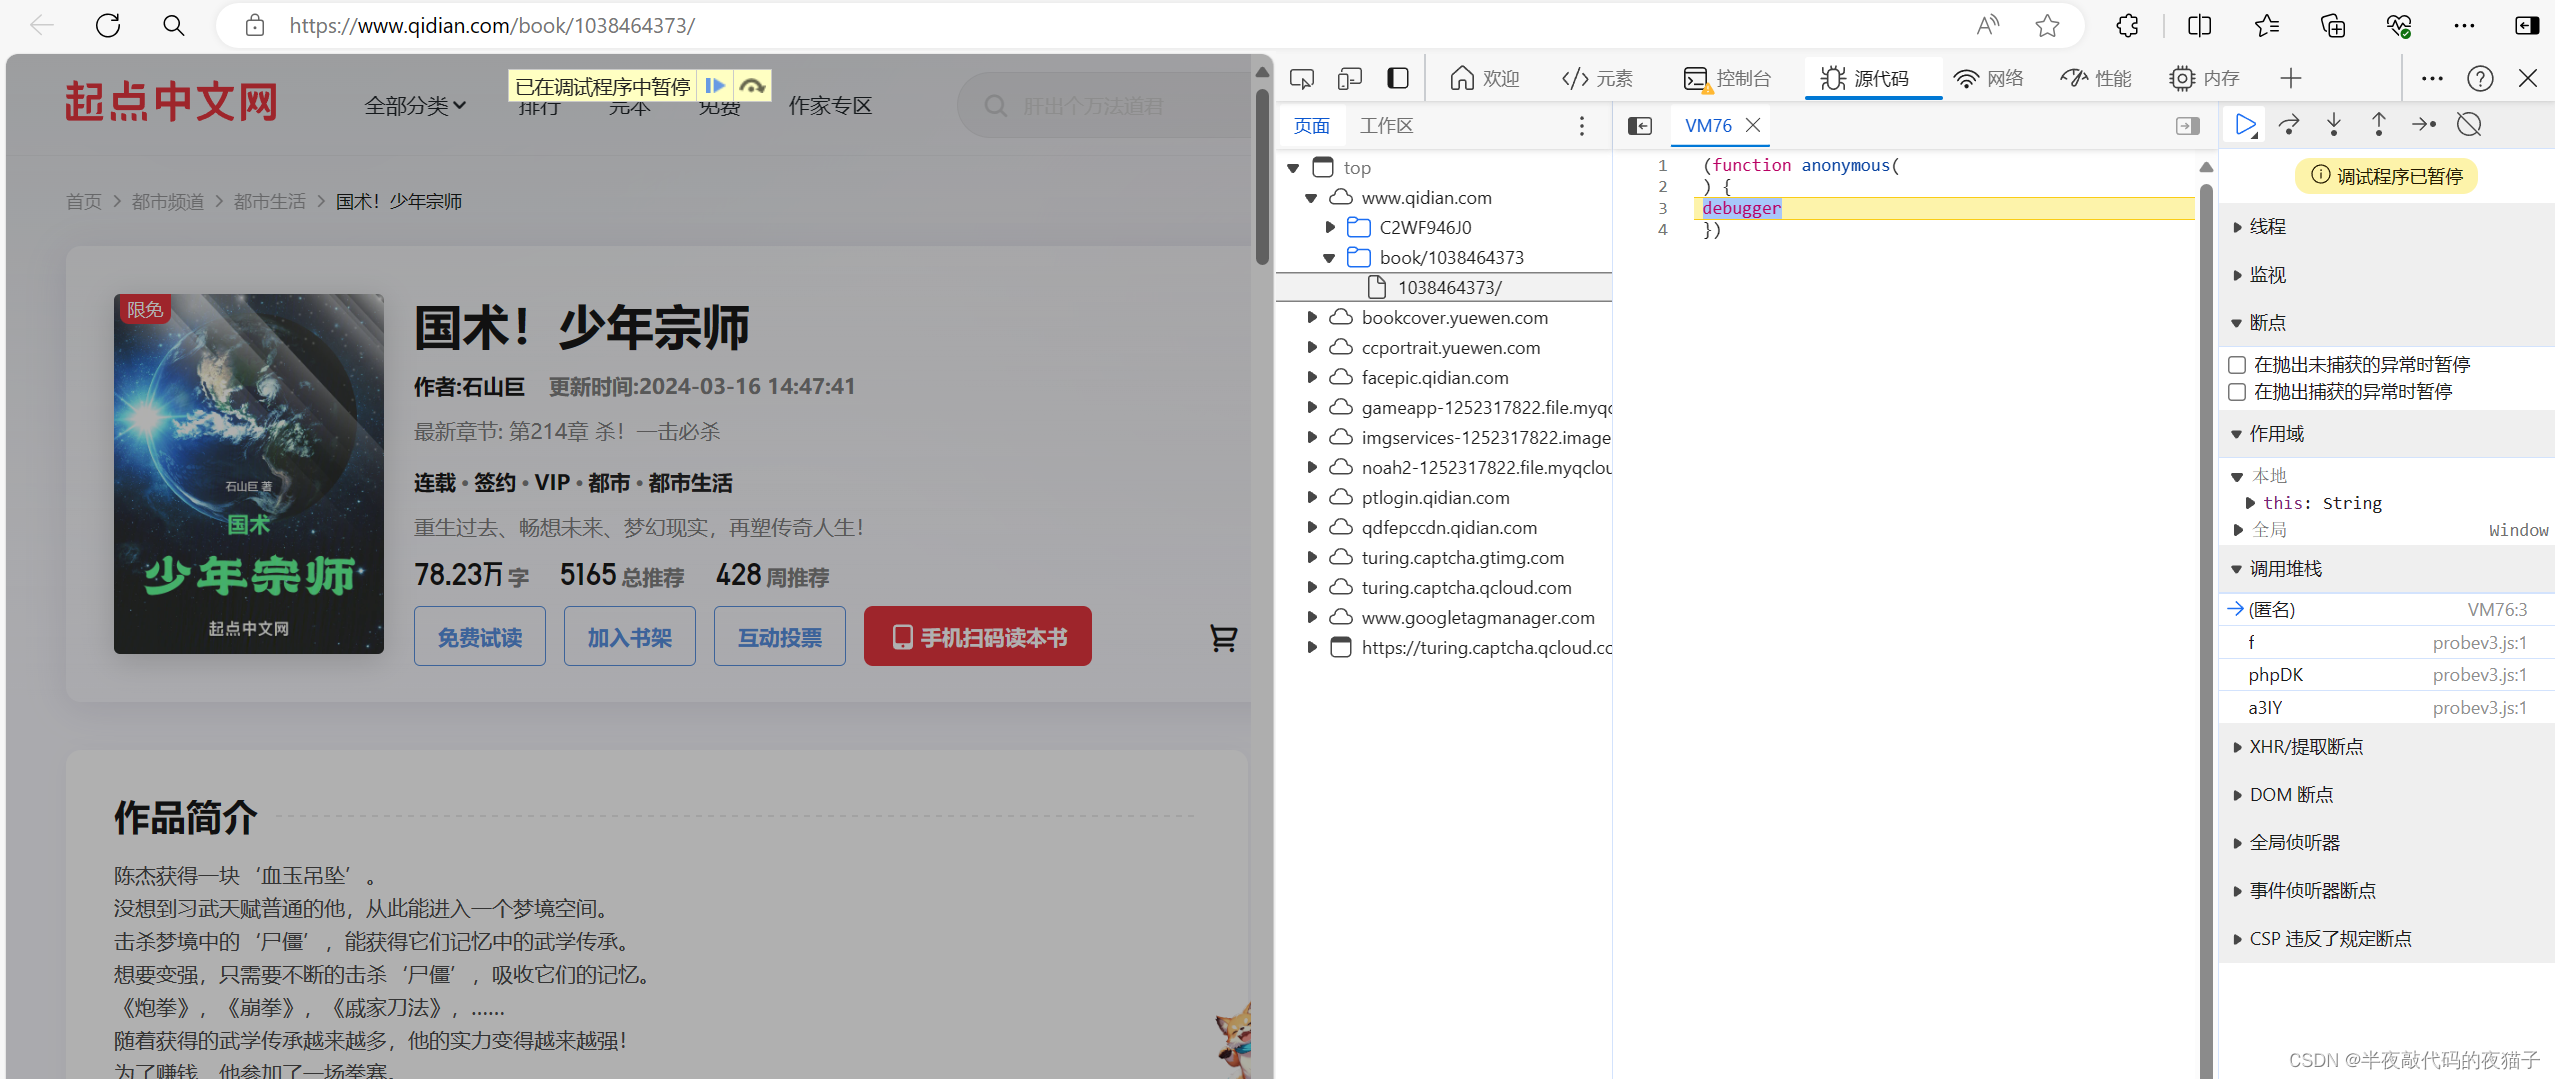Hide the debugger sidebar icon
Screen dimensions: 2555x1079
(2188, 125)
